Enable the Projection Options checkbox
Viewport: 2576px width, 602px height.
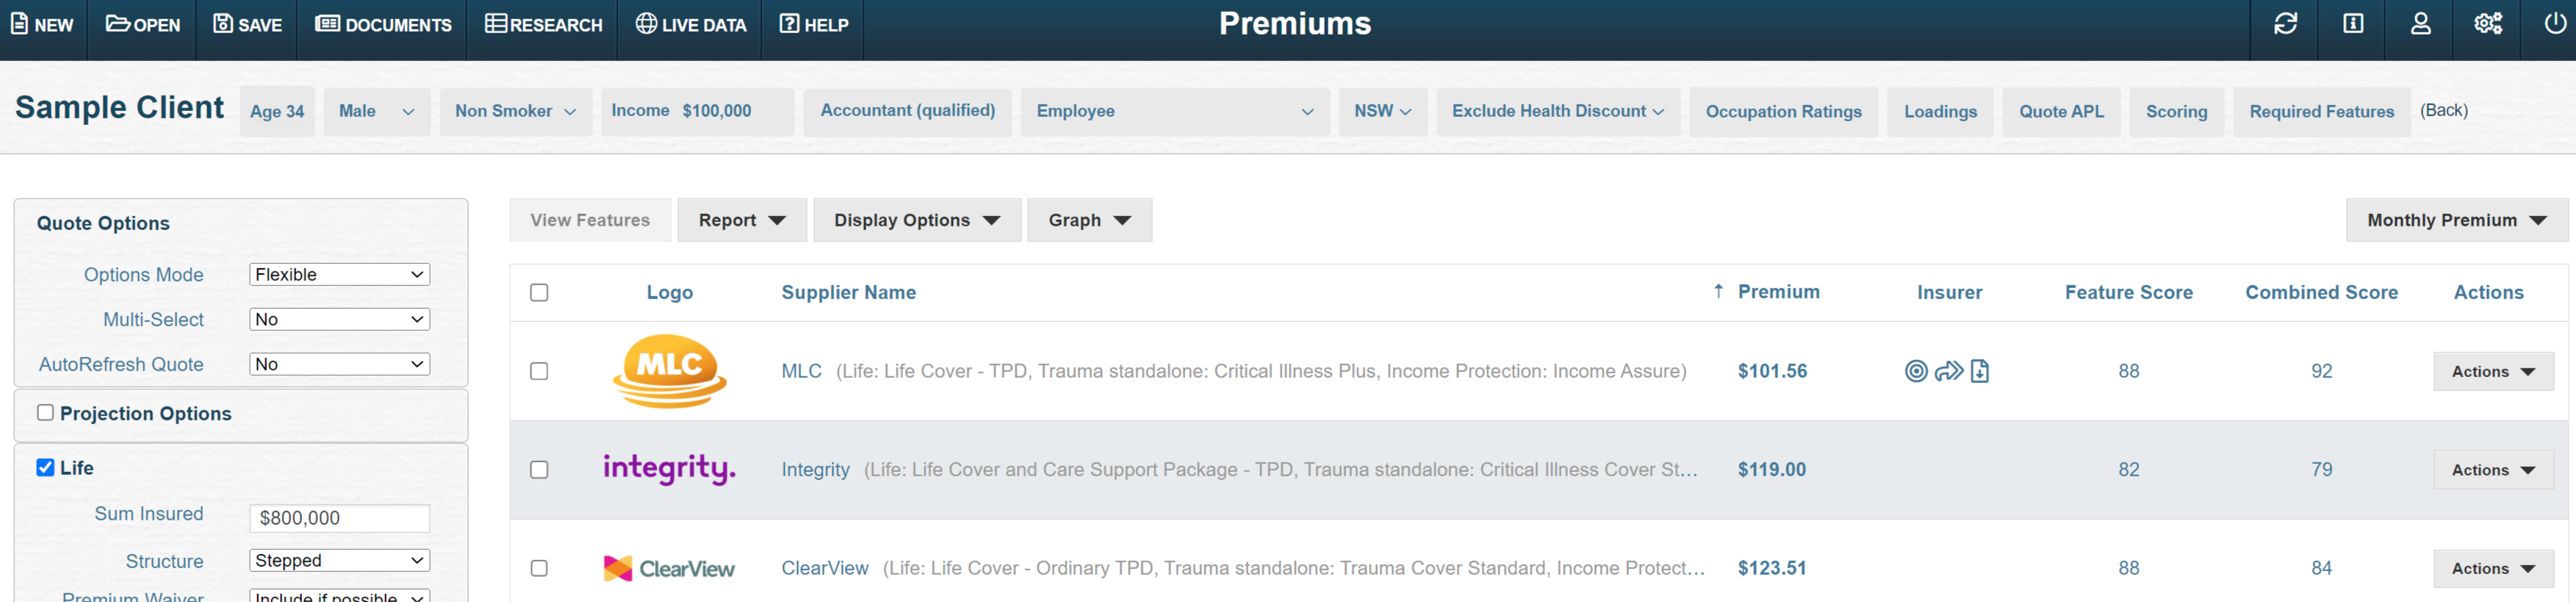(x=44, y=412)
